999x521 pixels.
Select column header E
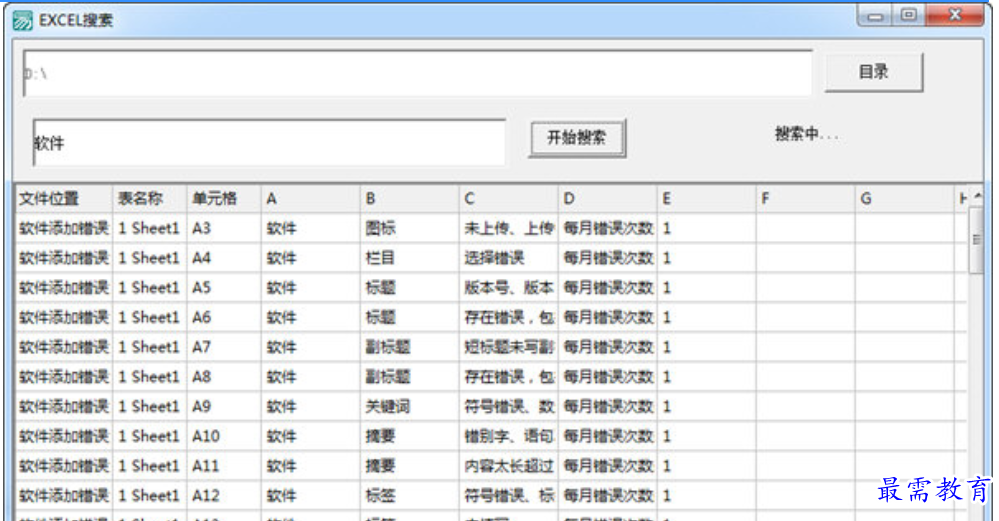coord(707,198)
